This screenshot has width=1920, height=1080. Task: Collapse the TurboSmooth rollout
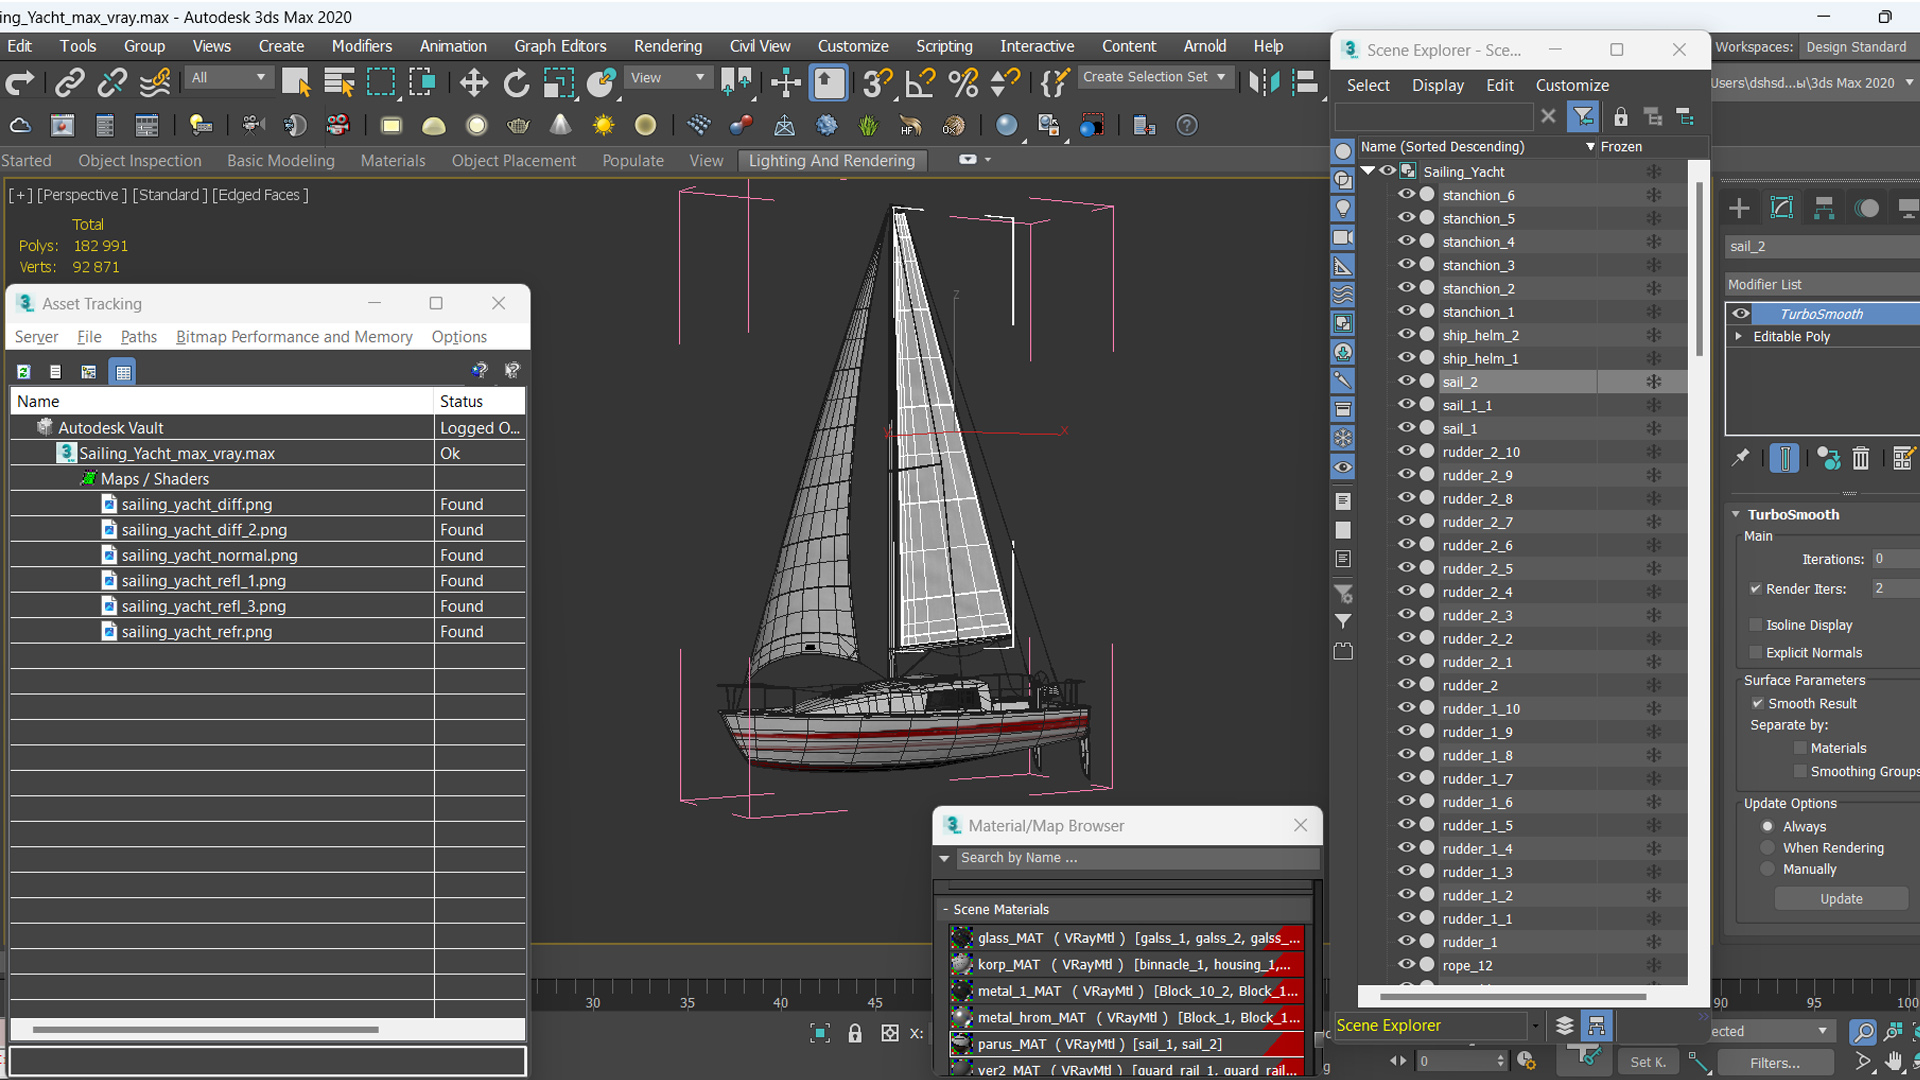1736,514
